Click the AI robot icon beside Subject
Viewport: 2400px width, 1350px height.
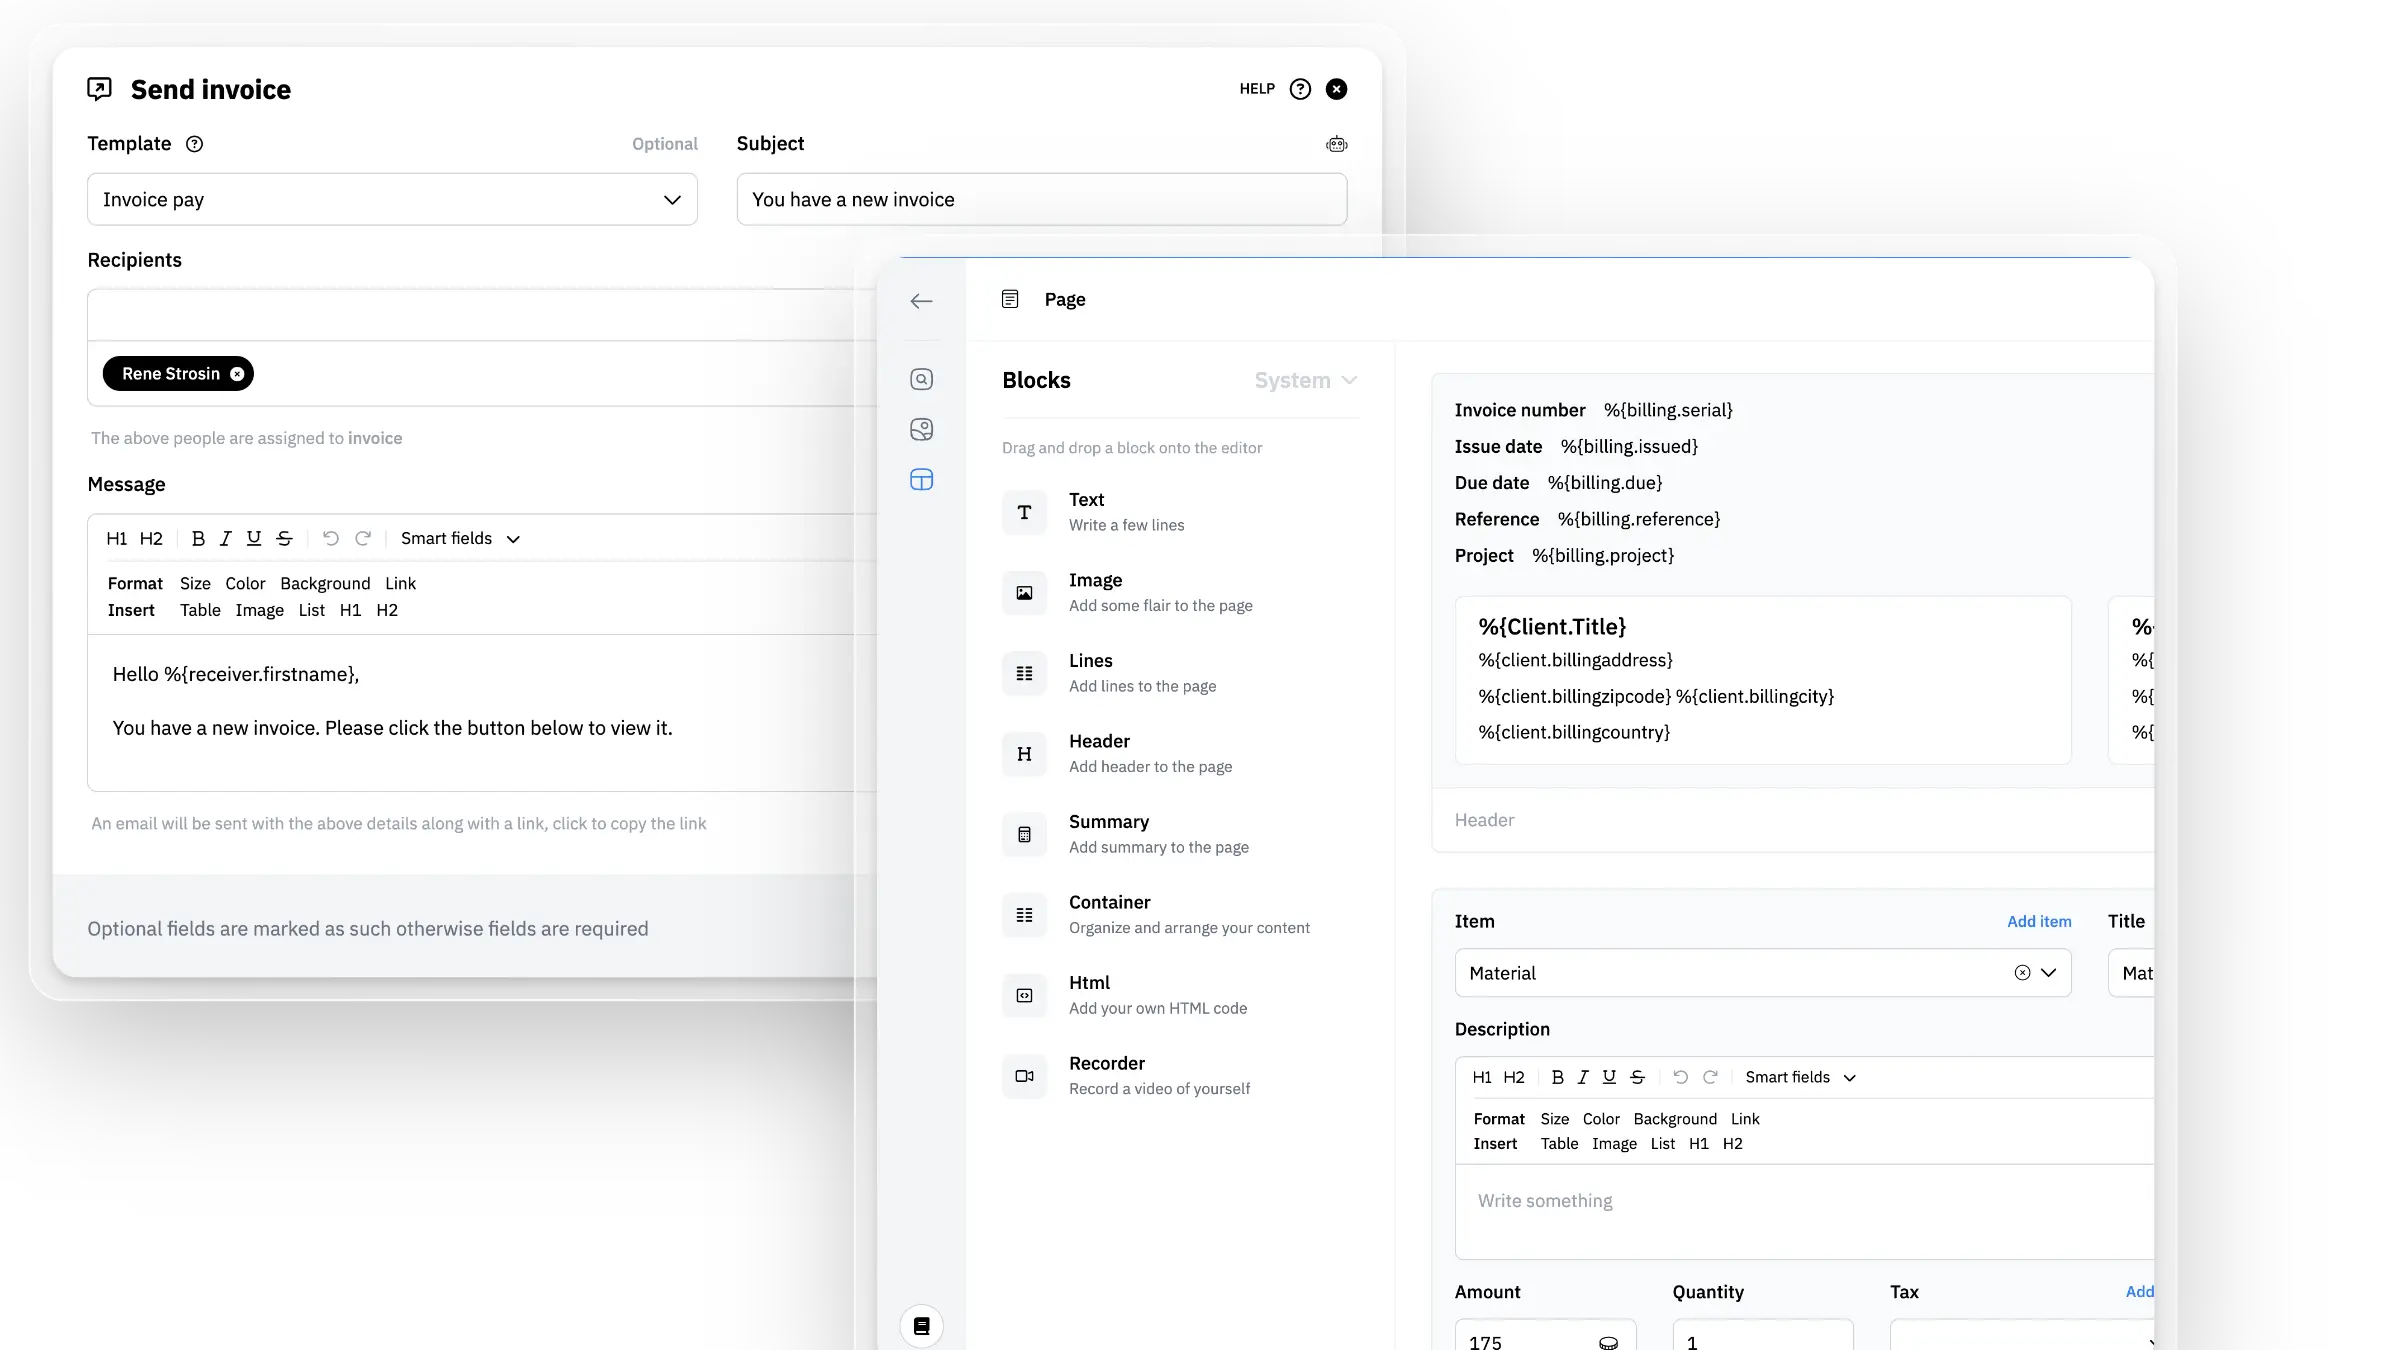pos(1336,144)
